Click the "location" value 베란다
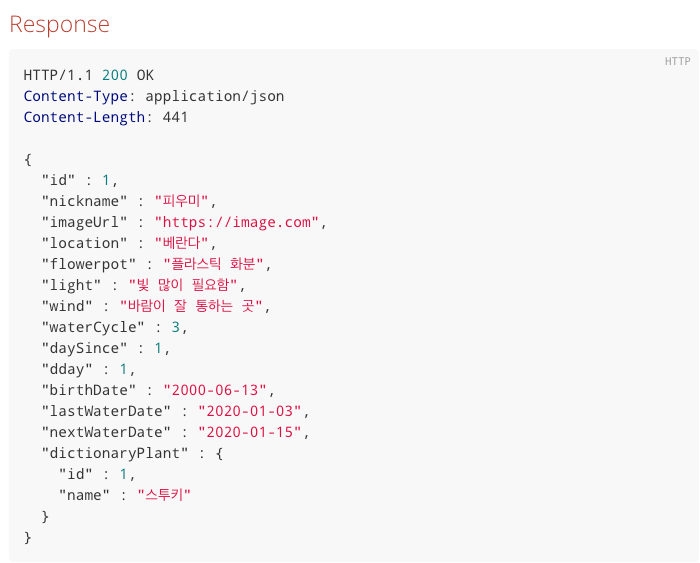 tap(185, 243)
